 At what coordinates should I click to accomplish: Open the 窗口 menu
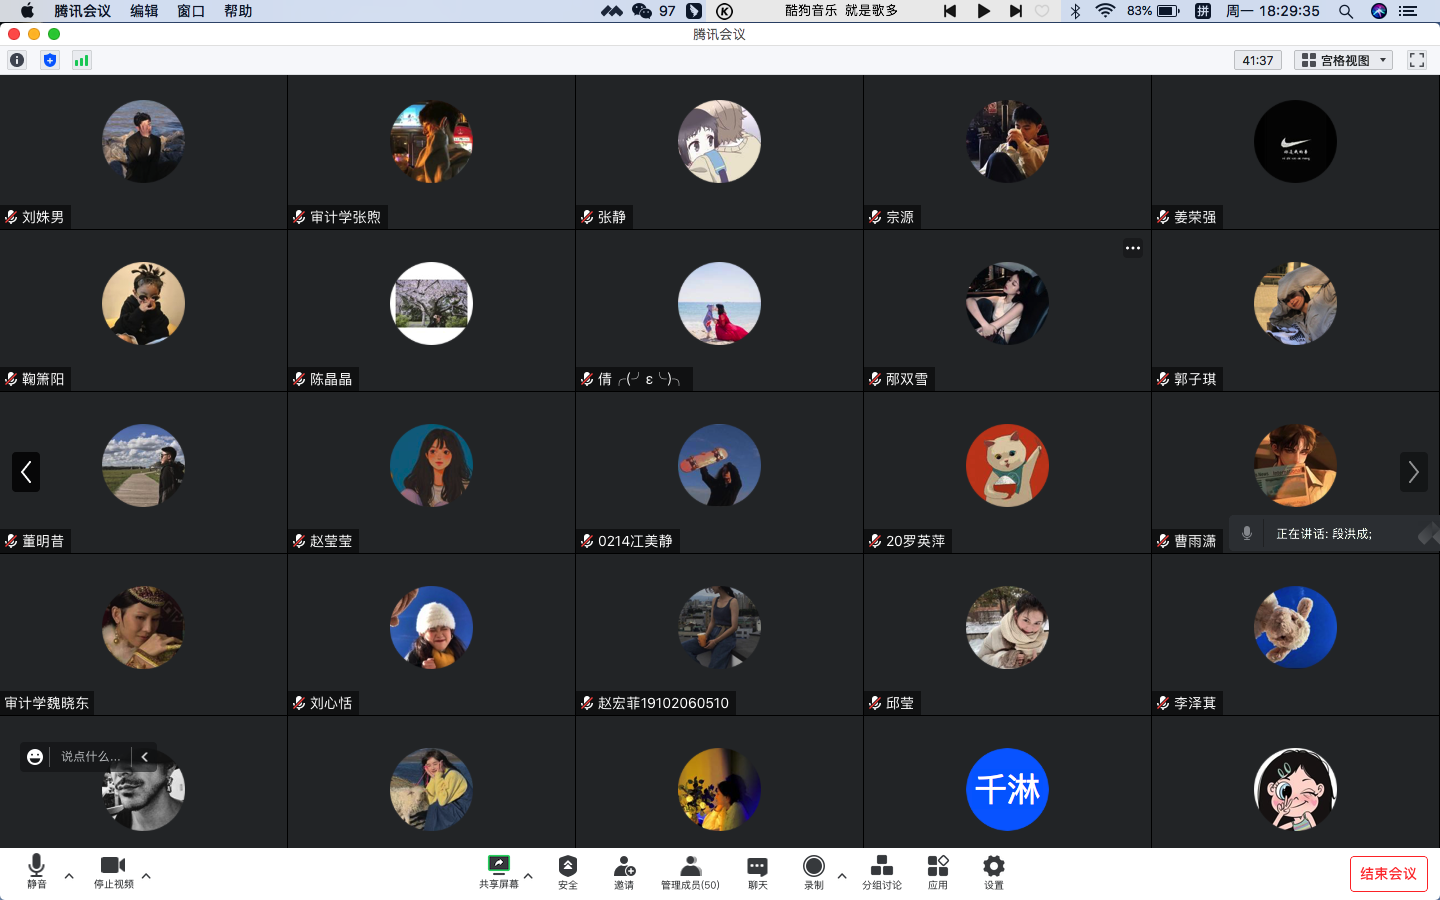pyautogui.click(x=191, y=11)
